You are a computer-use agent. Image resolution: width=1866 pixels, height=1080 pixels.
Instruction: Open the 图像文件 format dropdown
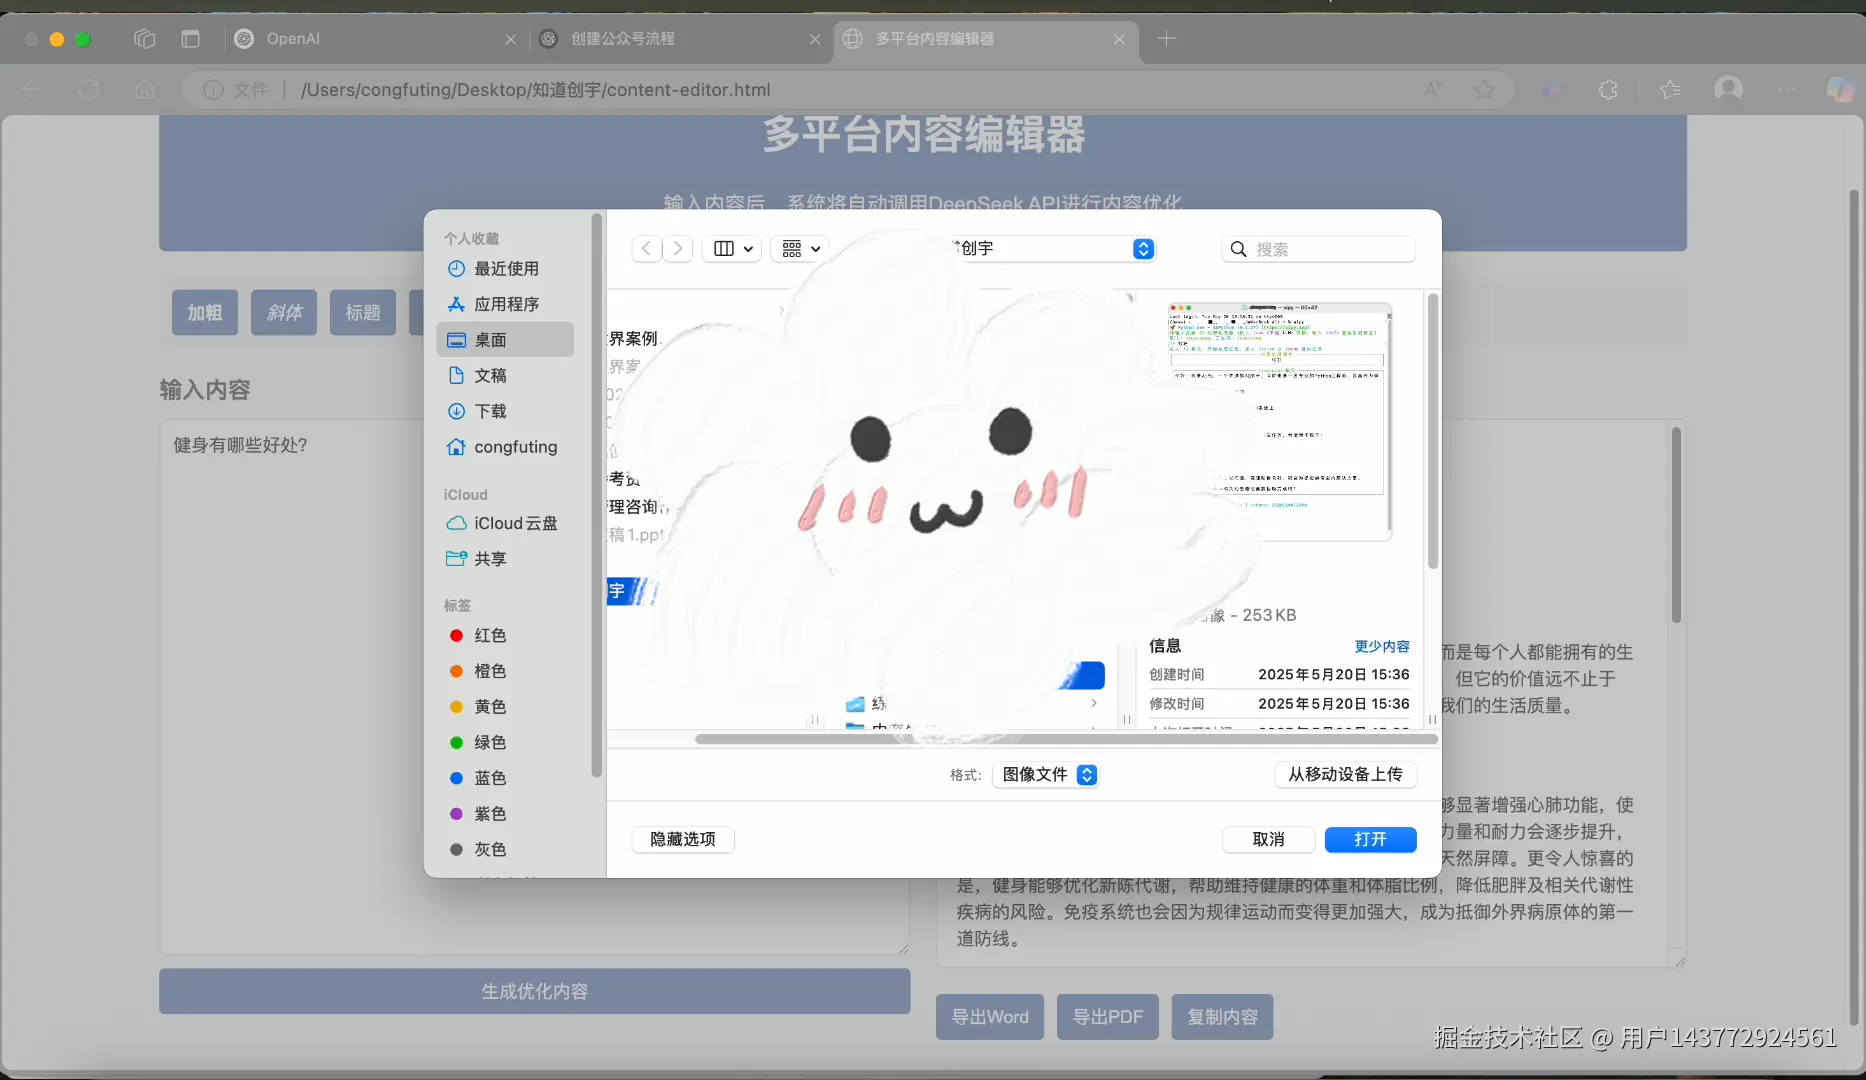tap(1045, 774)
